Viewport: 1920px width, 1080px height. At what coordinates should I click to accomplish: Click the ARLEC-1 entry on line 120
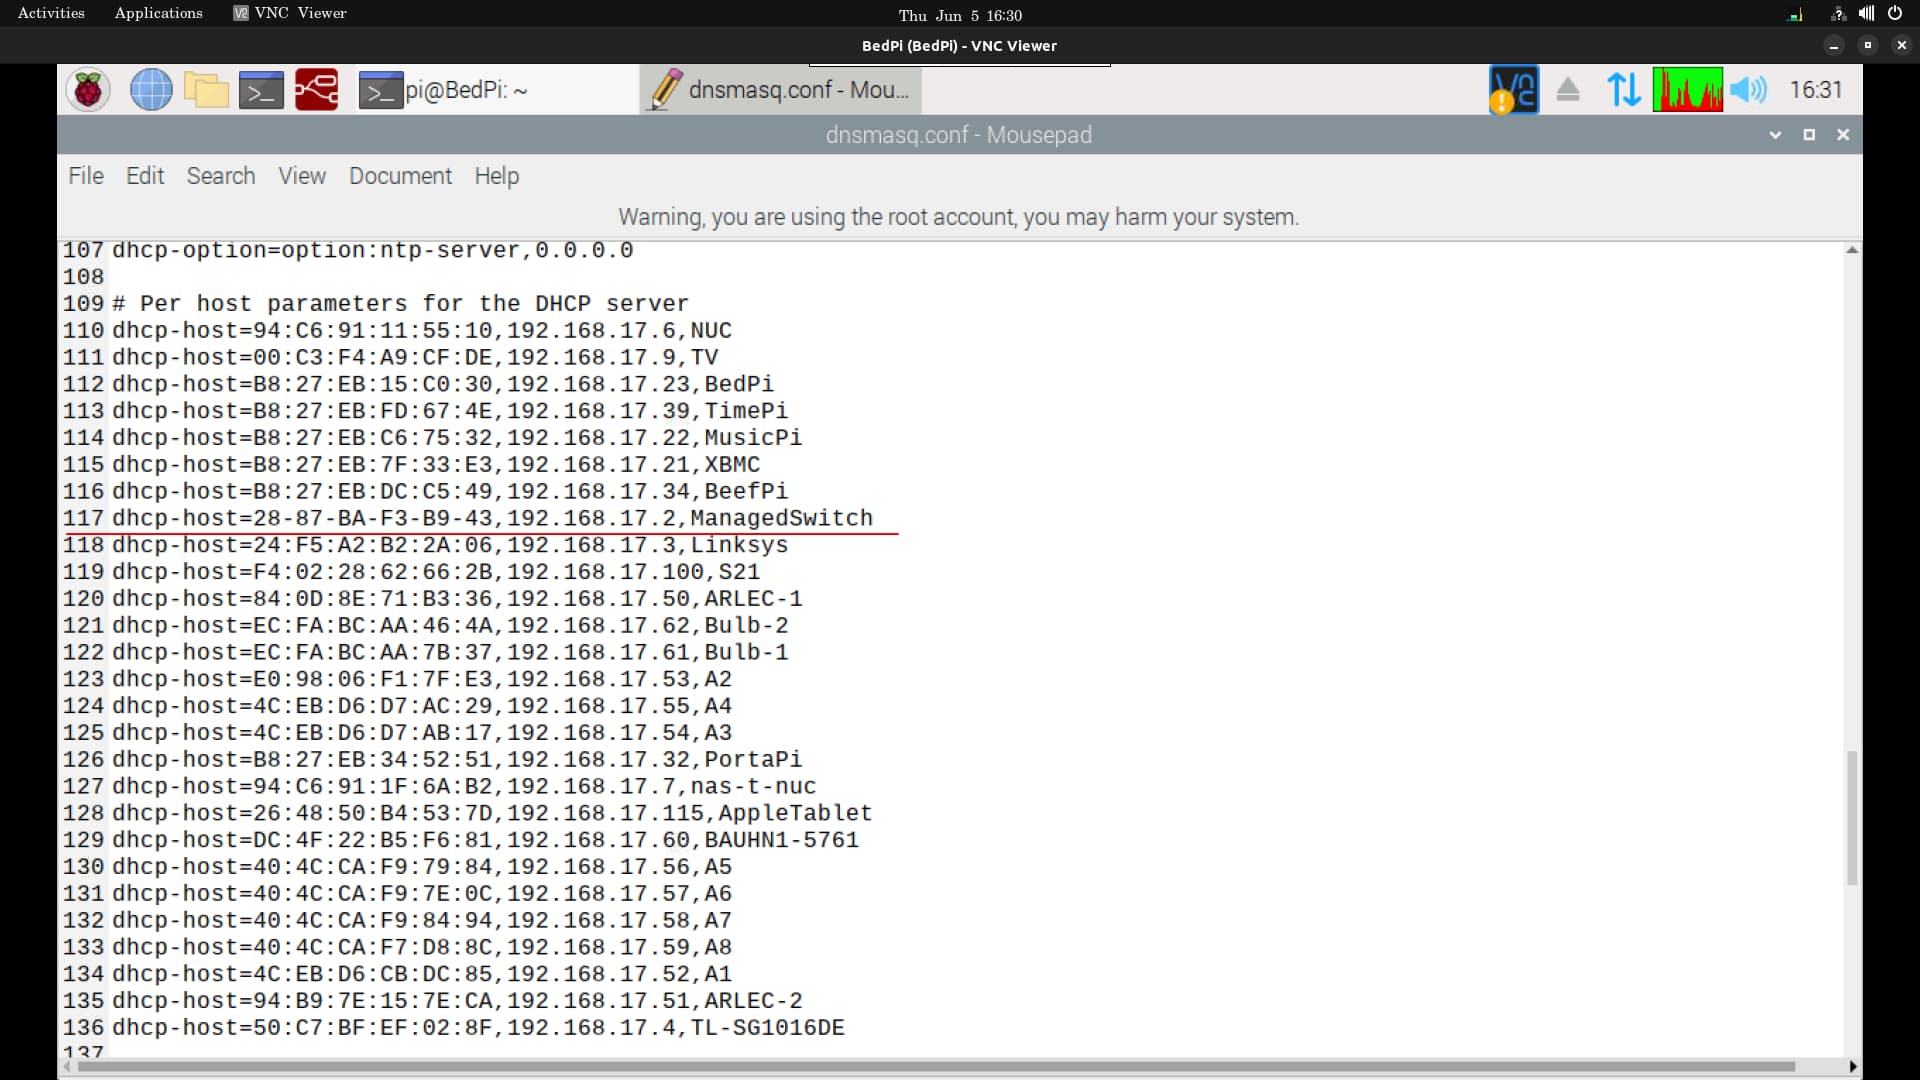tap(457, 599)
